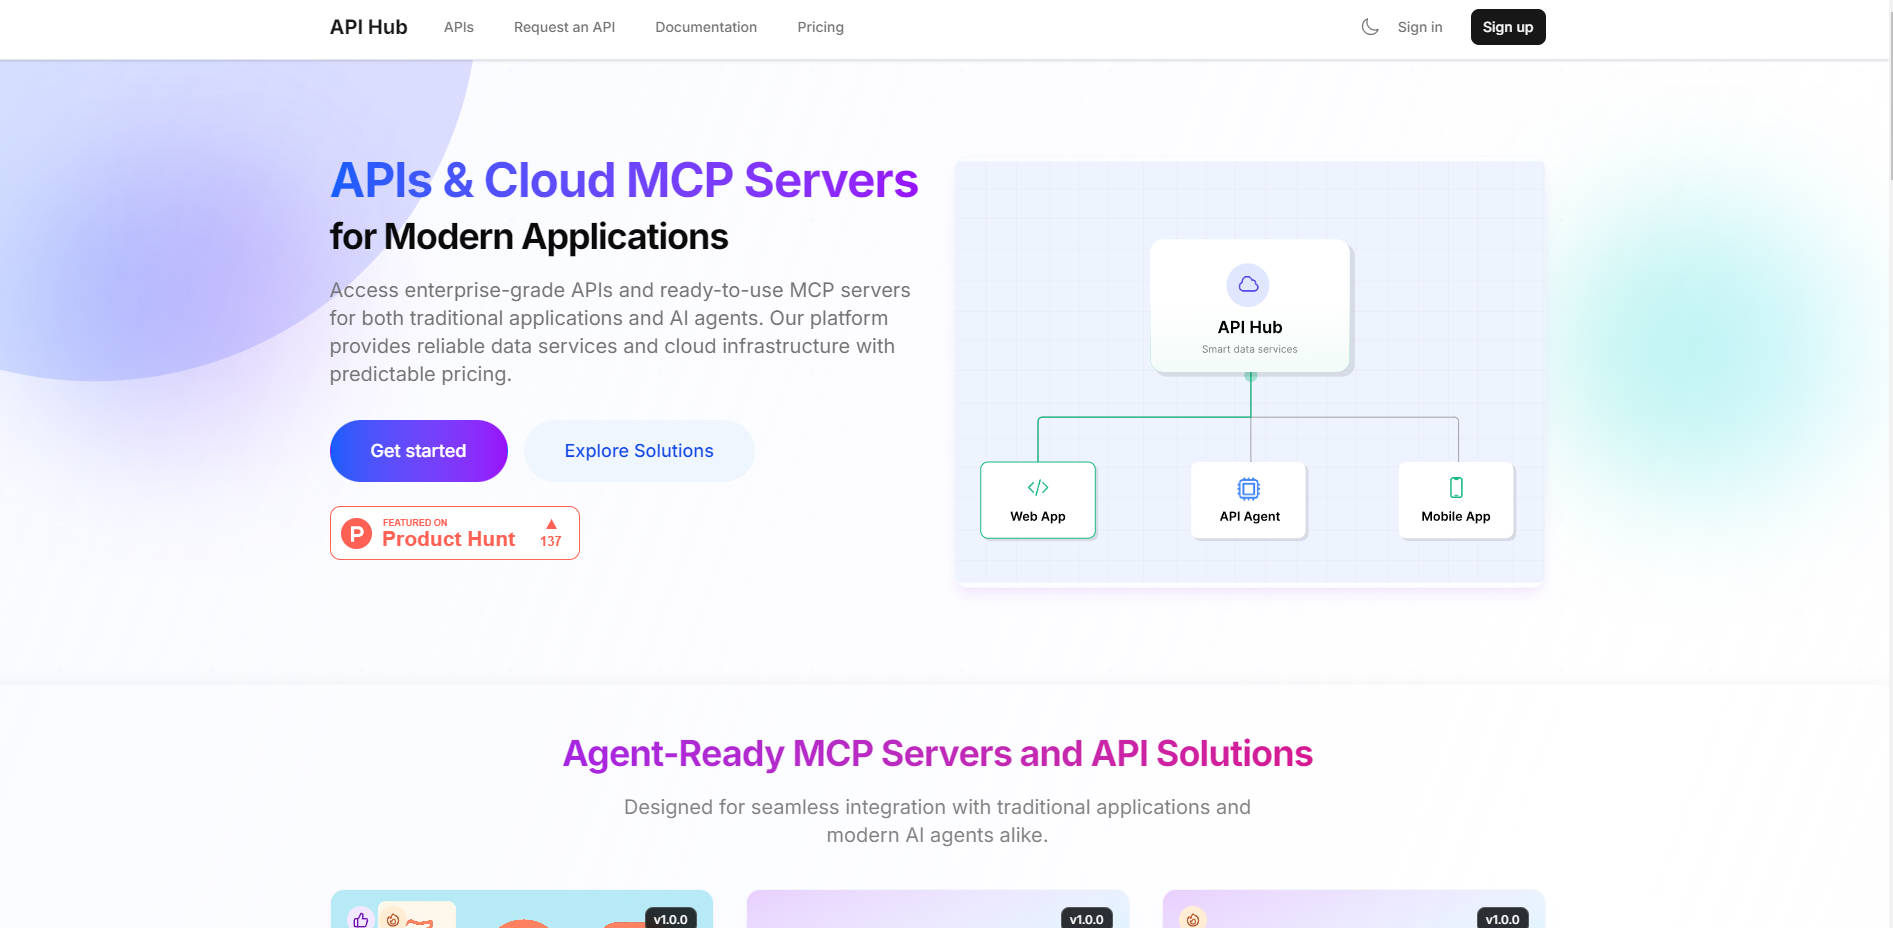Click the API Hub logo
This screenshot has height=928, width=1893.
368,27
